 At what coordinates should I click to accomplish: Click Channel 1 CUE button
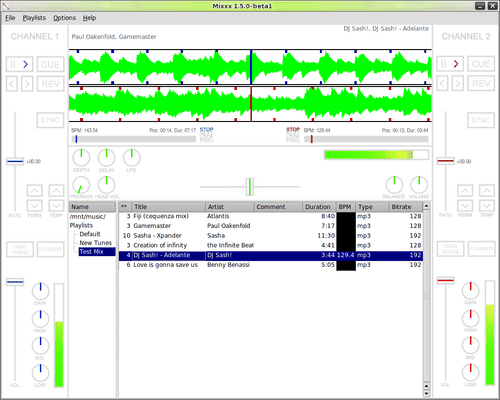point(50,64)
